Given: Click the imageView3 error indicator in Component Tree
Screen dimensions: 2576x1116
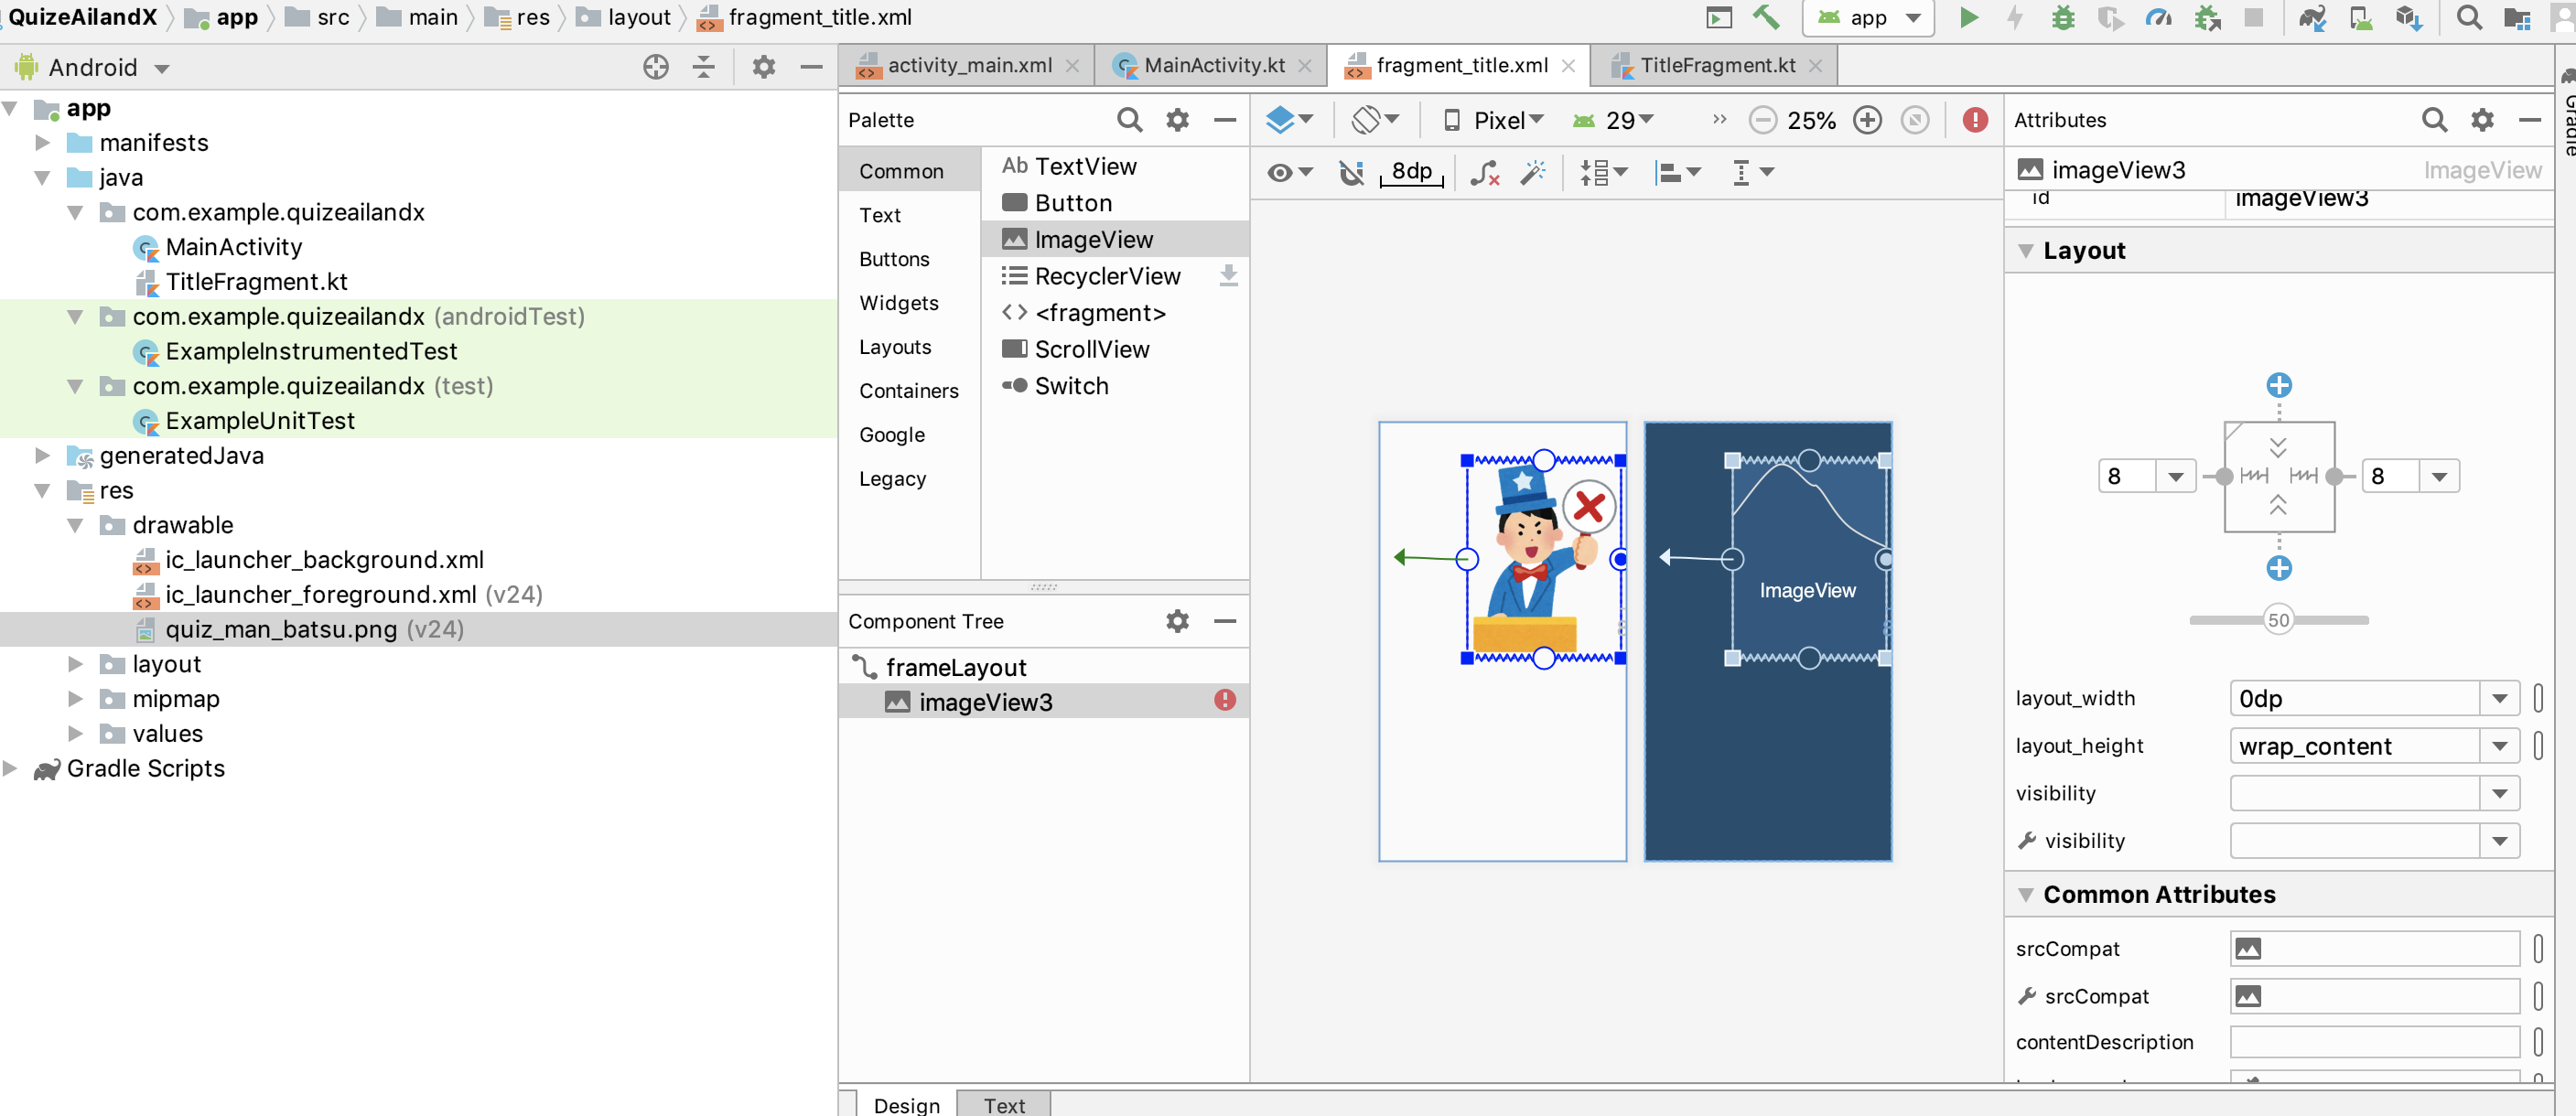Looking at the screenshot, I should coord(1224,700).
